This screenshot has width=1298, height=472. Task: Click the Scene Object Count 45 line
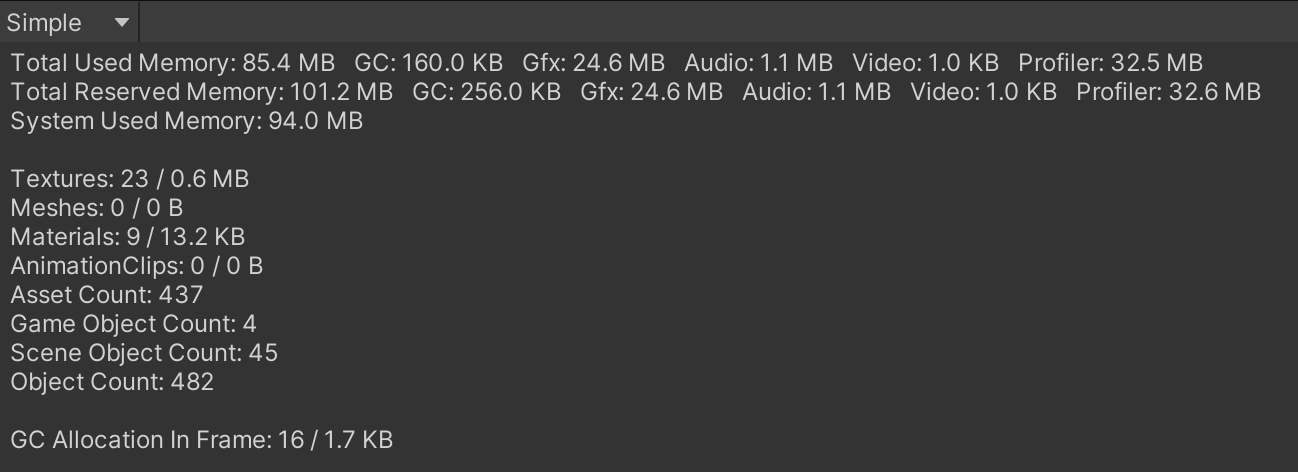144,353
